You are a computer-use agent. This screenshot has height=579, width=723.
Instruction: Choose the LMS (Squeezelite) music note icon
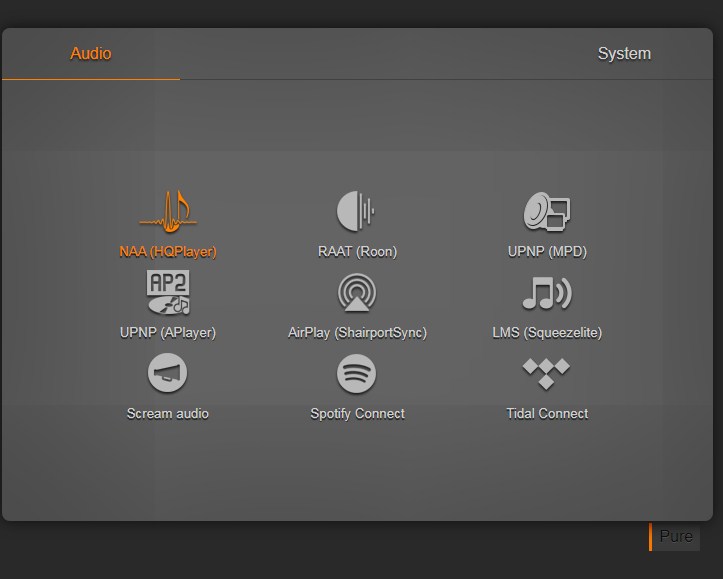pyautogui.click(x=546, y=293)
